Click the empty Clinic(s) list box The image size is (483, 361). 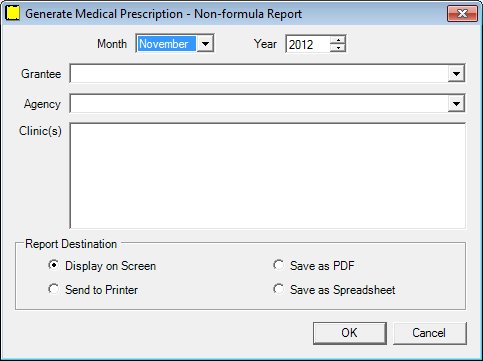(267, 176)
